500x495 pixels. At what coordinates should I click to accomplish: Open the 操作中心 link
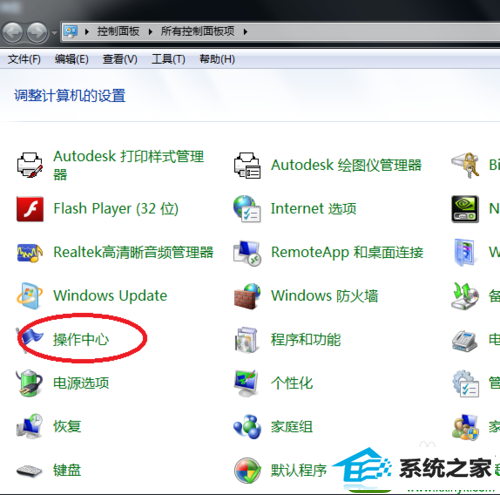coord(81,339)
